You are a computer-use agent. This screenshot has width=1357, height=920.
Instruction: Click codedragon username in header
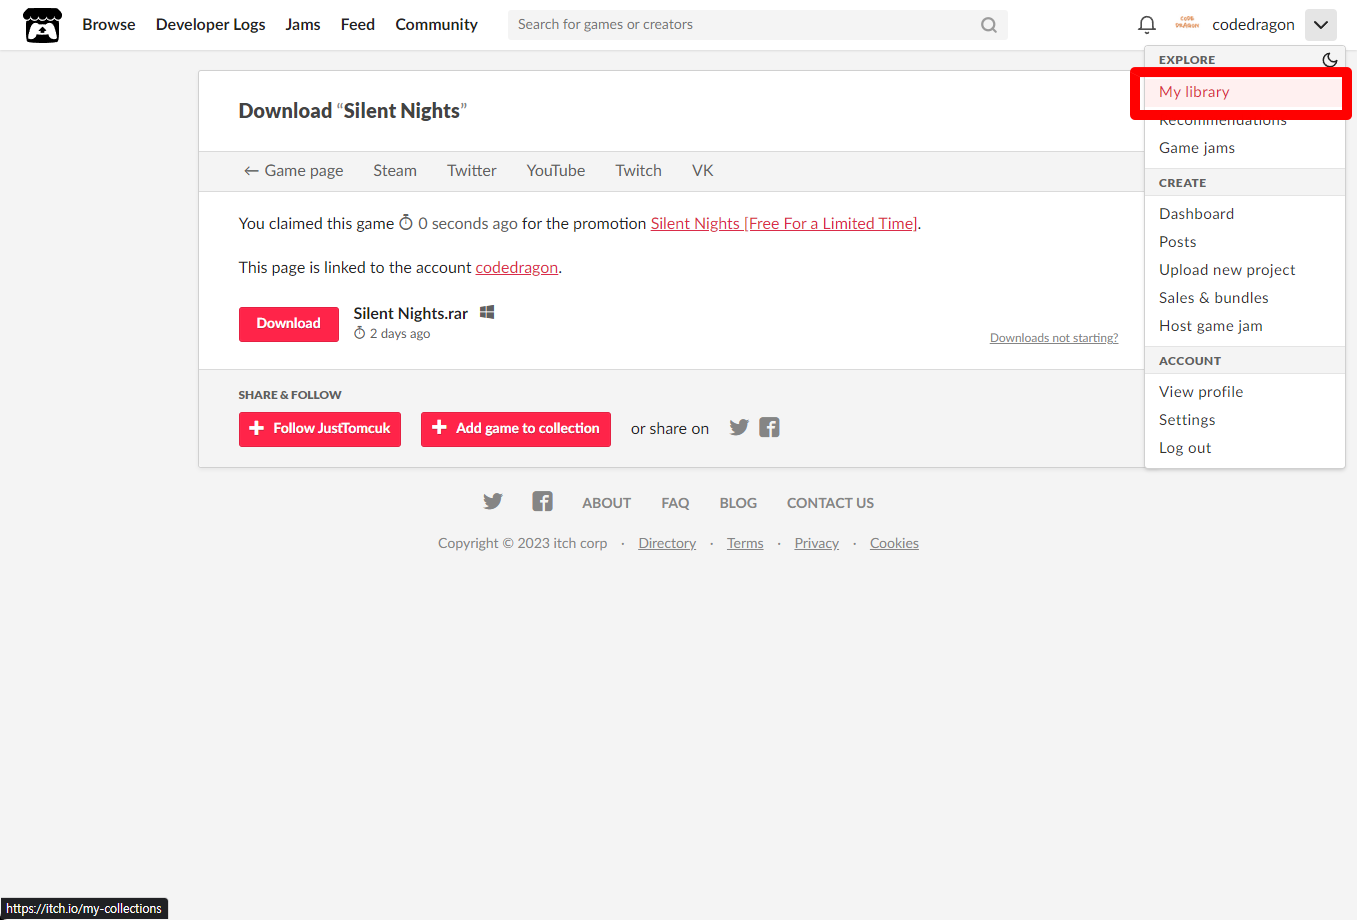[x=1253, y=25]
